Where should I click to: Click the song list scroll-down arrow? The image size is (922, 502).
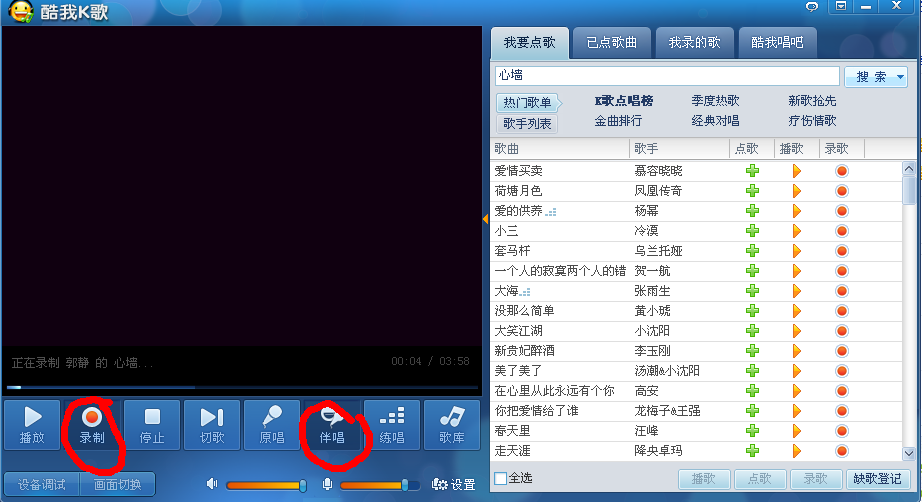908,453
